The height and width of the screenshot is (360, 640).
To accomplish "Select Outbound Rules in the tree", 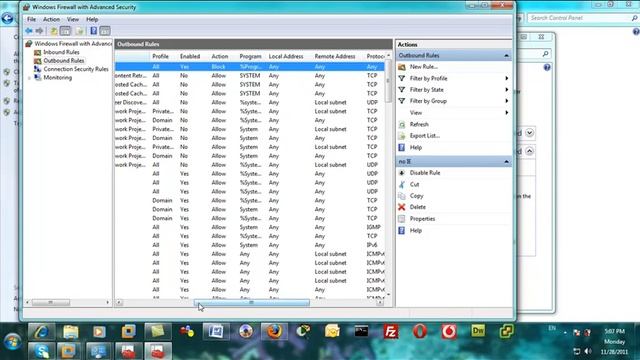I will click(x=64, y=61).
